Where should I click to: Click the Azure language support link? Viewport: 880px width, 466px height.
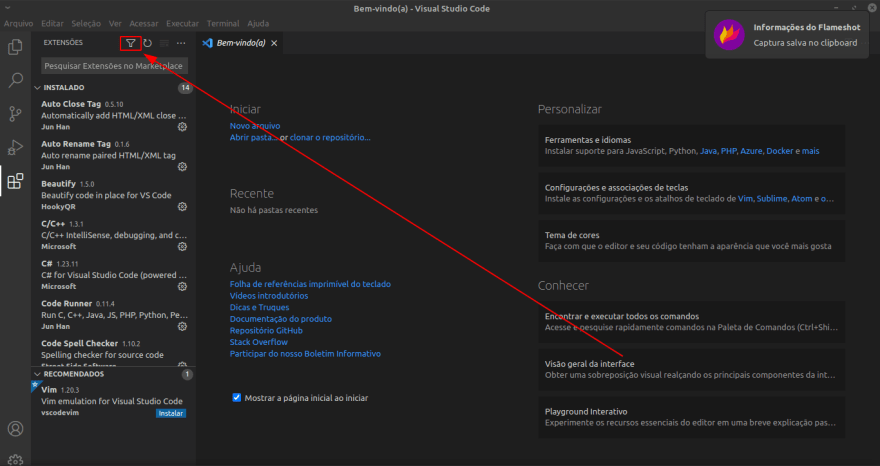point(751,151)
